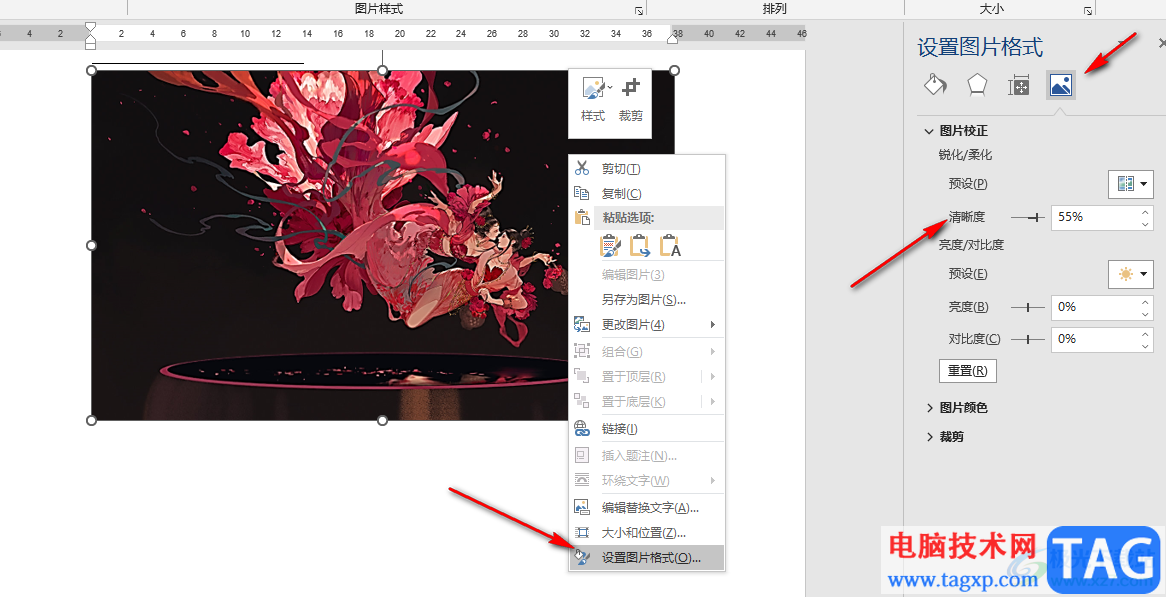Image resolution: width=1166 pixels, height=597 pixels.
Task: Click 复制 in context menu
Action: (646, 193)
